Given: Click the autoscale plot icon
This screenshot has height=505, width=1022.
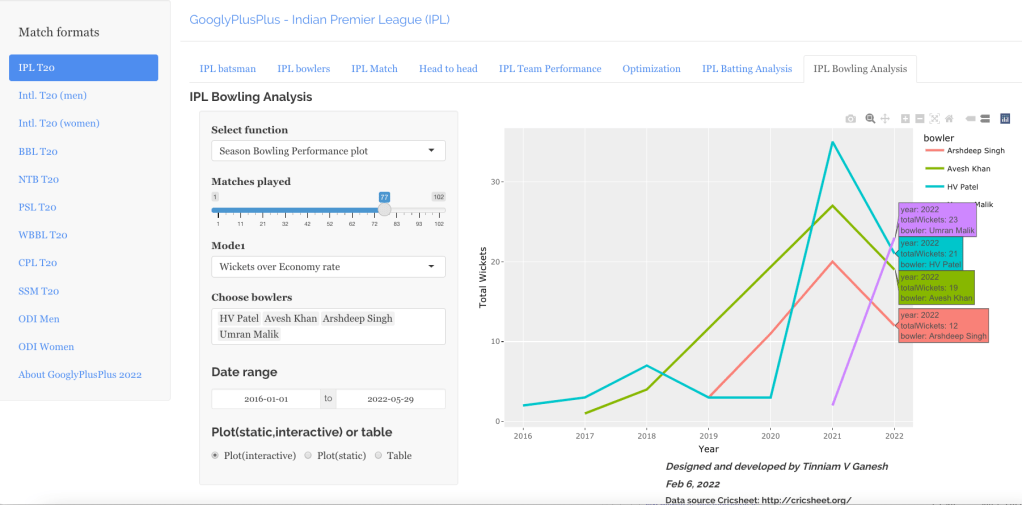Looking at the screenshot, I should pyautogui.click(x=934, y=118).
